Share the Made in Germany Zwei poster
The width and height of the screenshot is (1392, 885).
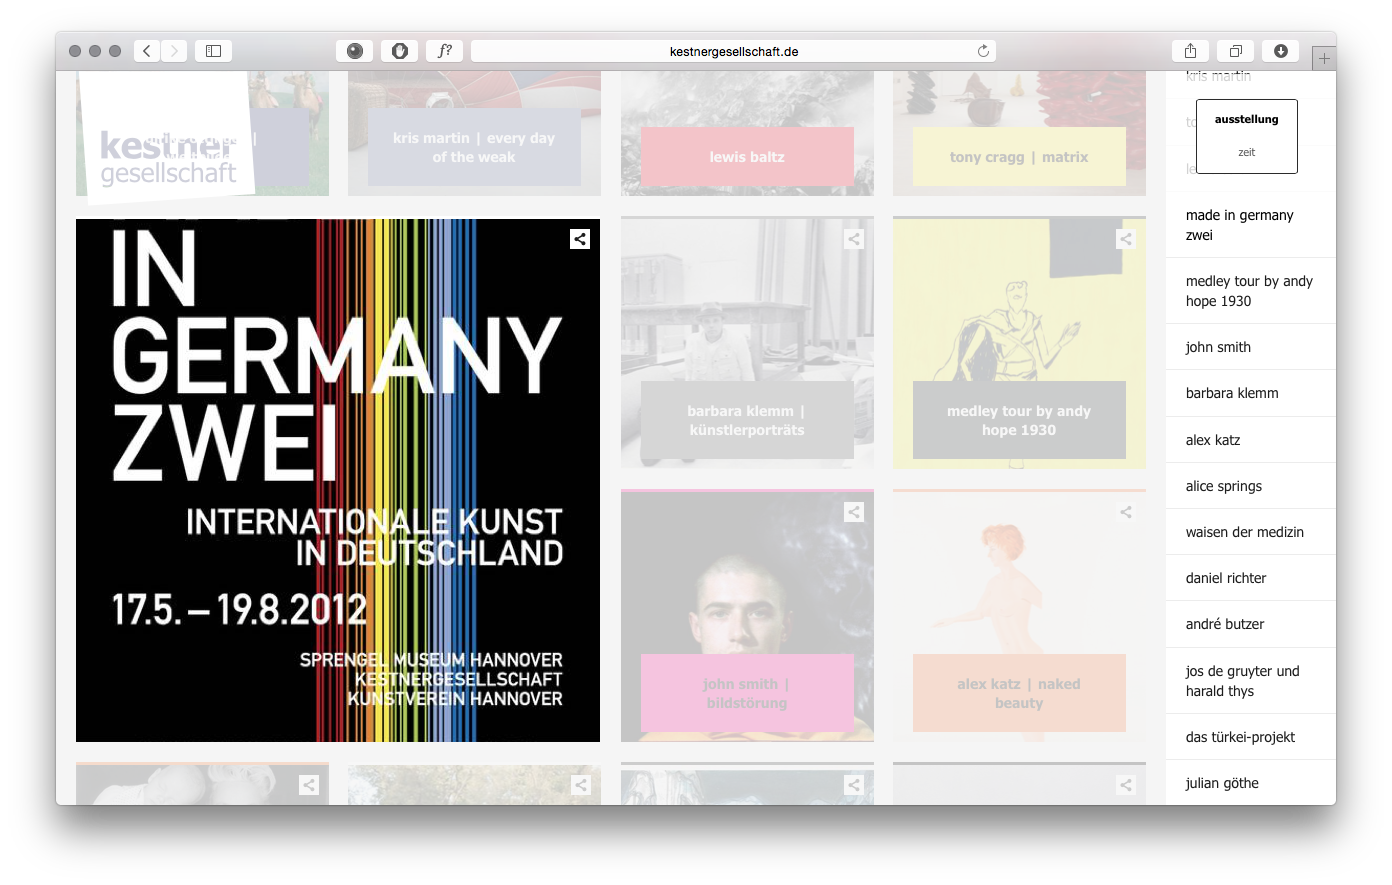pyautogui.click(x=580, y=239)
